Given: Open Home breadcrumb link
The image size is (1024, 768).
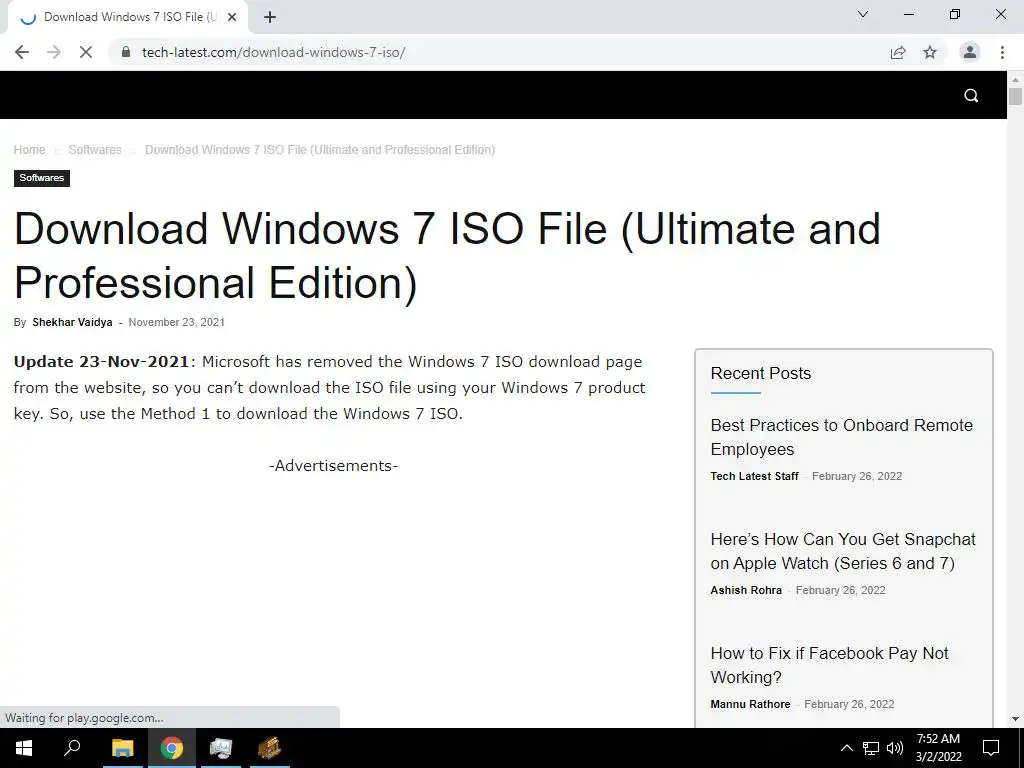Looking at the screenshot, I should pos(29,150).
